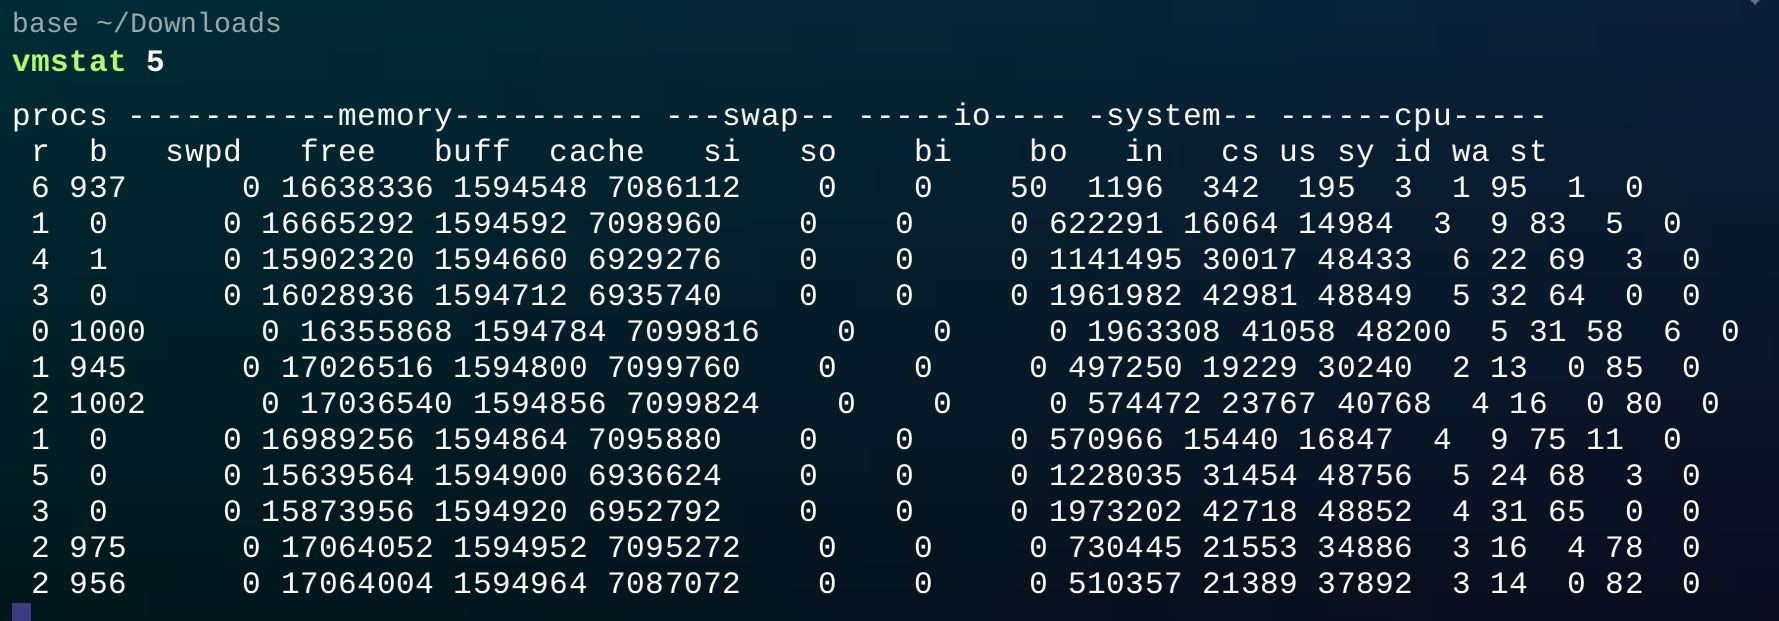
Task: Click the blocked process count 1000
Action: click(107, 332)
